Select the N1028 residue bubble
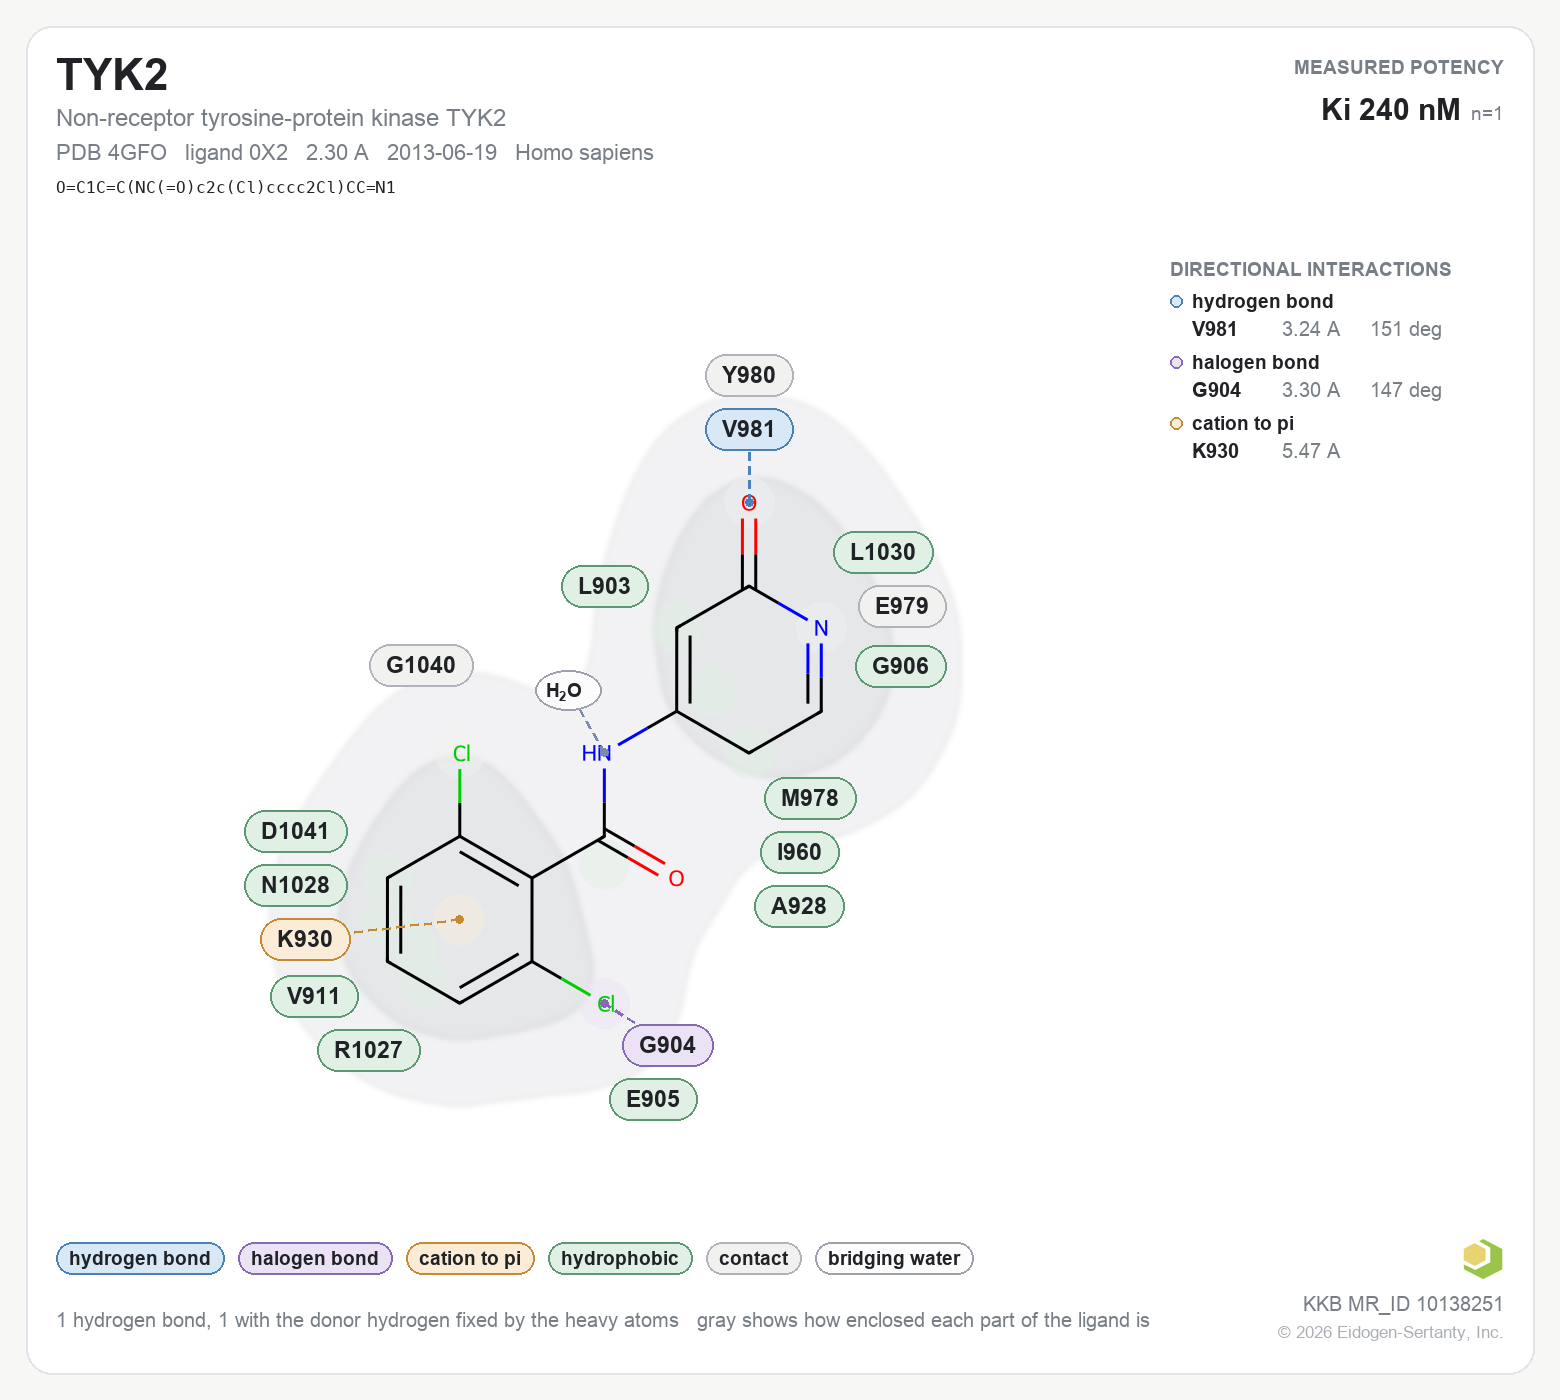1560x1400 pixels. [x=295, y=885]
